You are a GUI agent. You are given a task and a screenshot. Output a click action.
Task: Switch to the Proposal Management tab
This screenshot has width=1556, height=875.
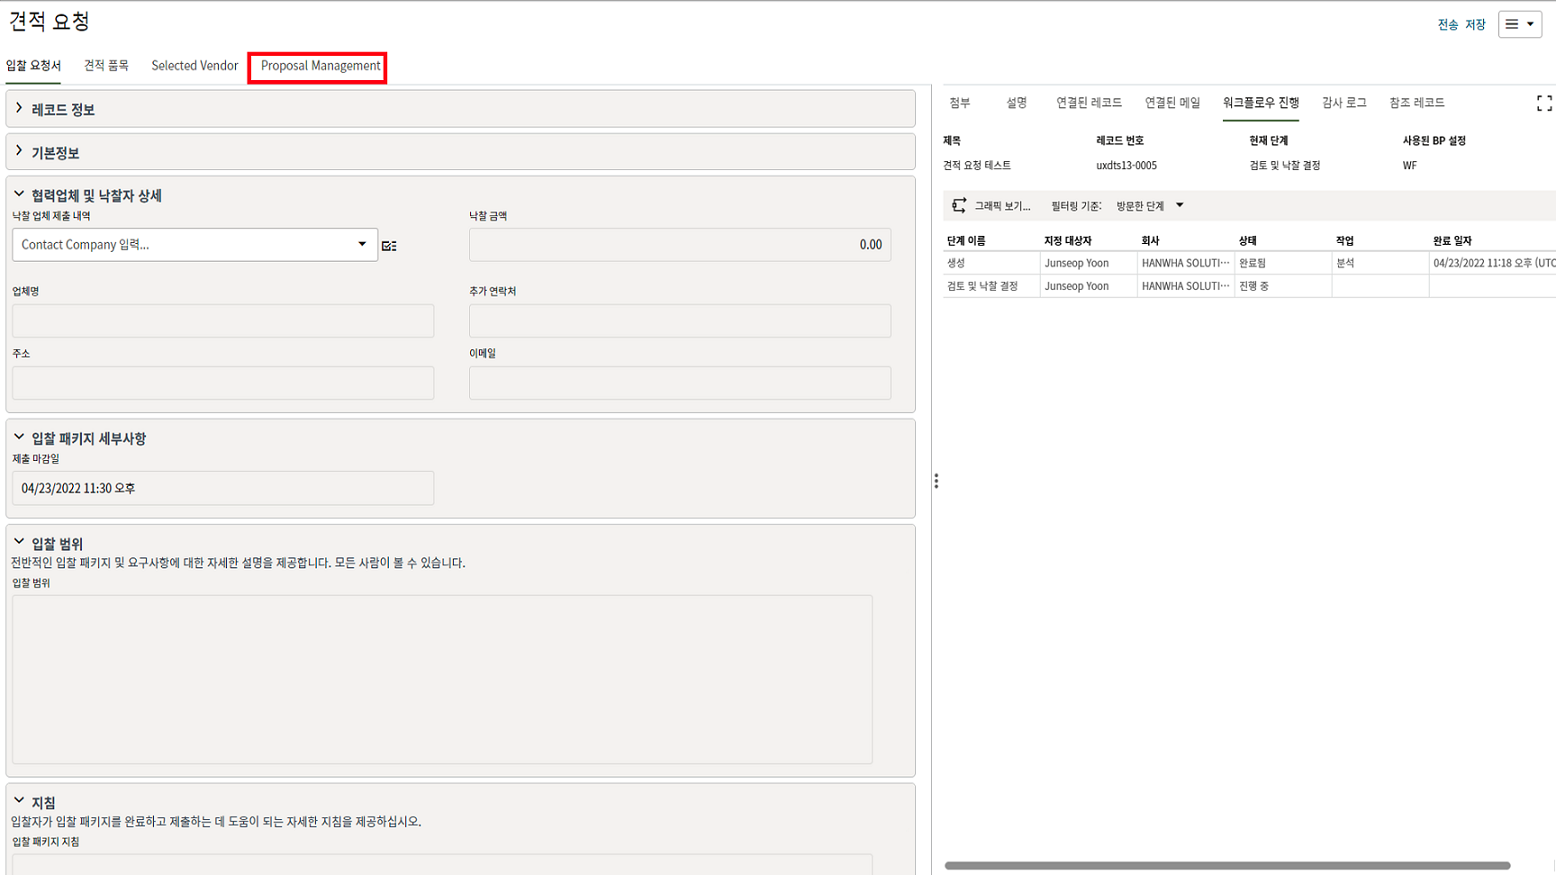320,66
